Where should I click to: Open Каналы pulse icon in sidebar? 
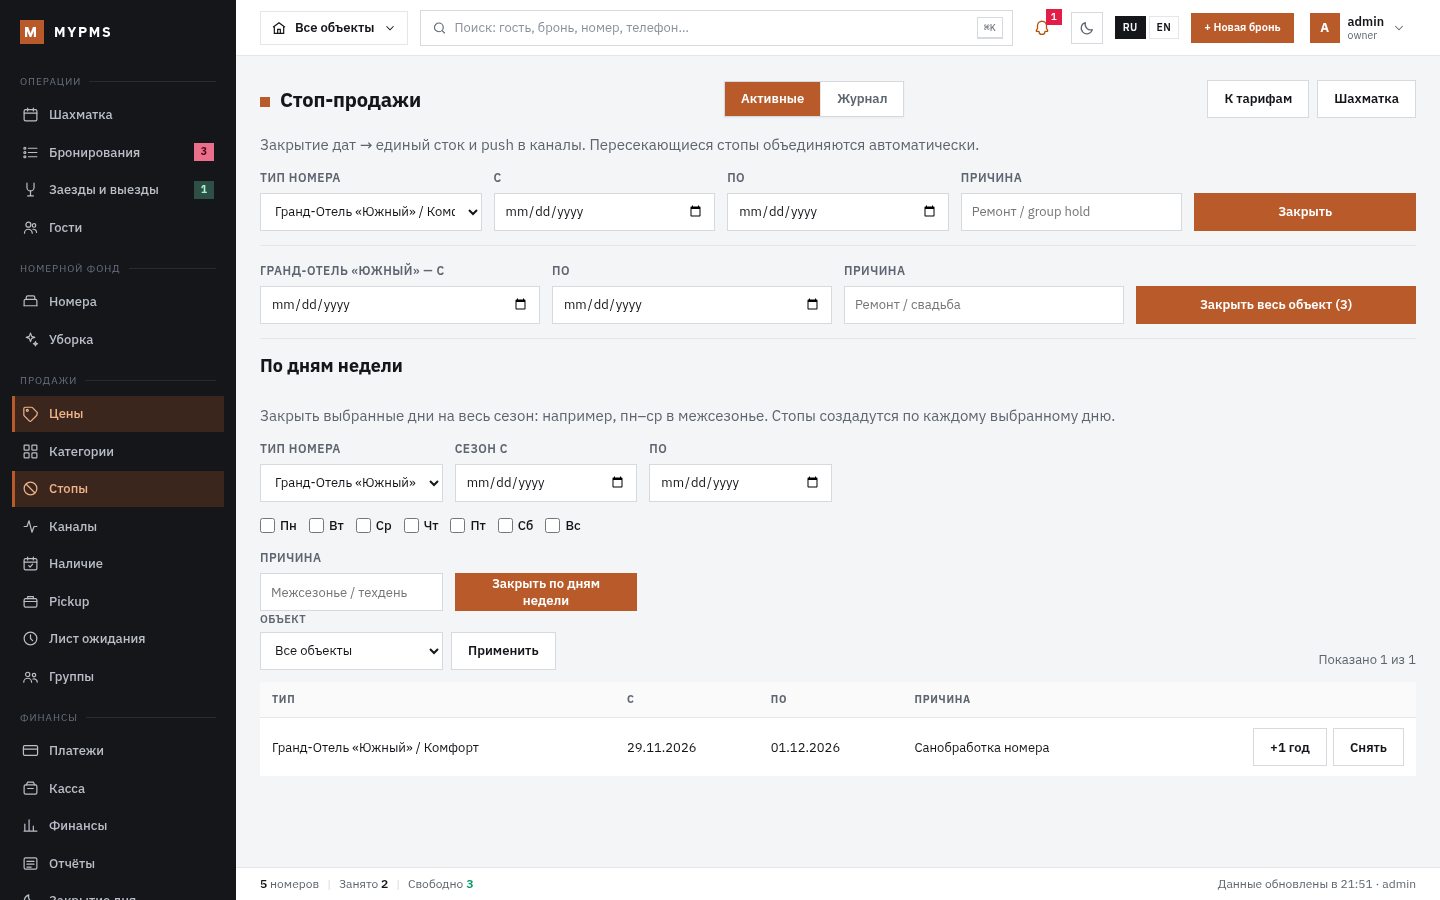coord(31,527)
